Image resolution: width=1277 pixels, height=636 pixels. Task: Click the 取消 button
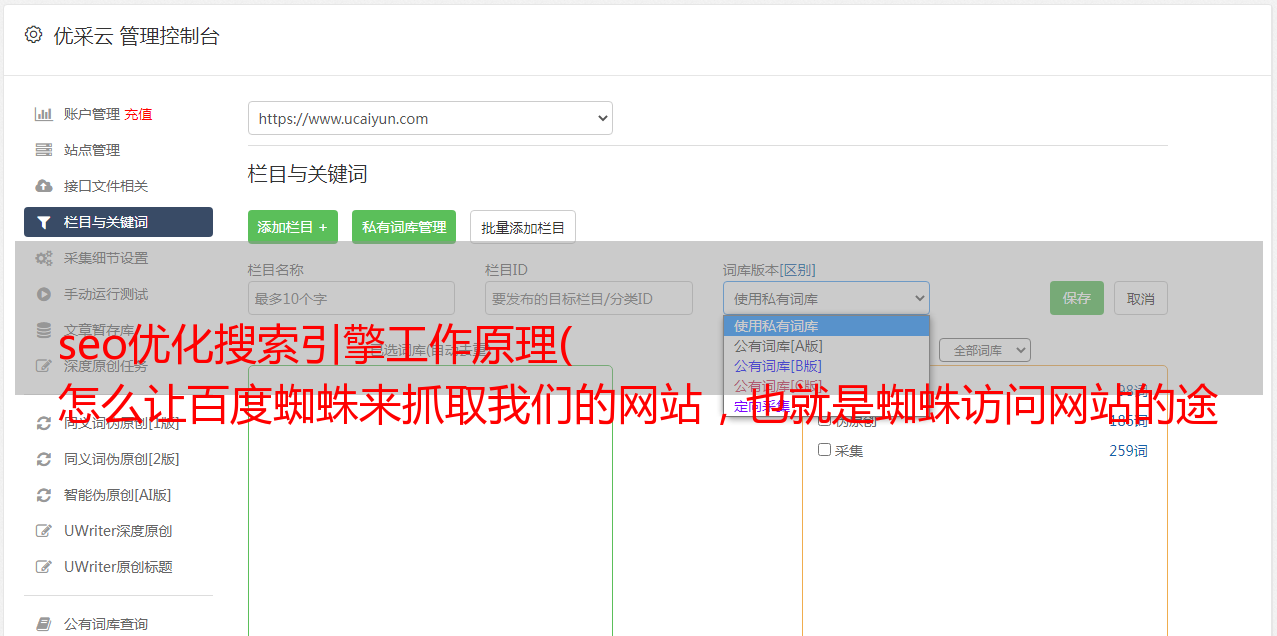point(1141,298)
